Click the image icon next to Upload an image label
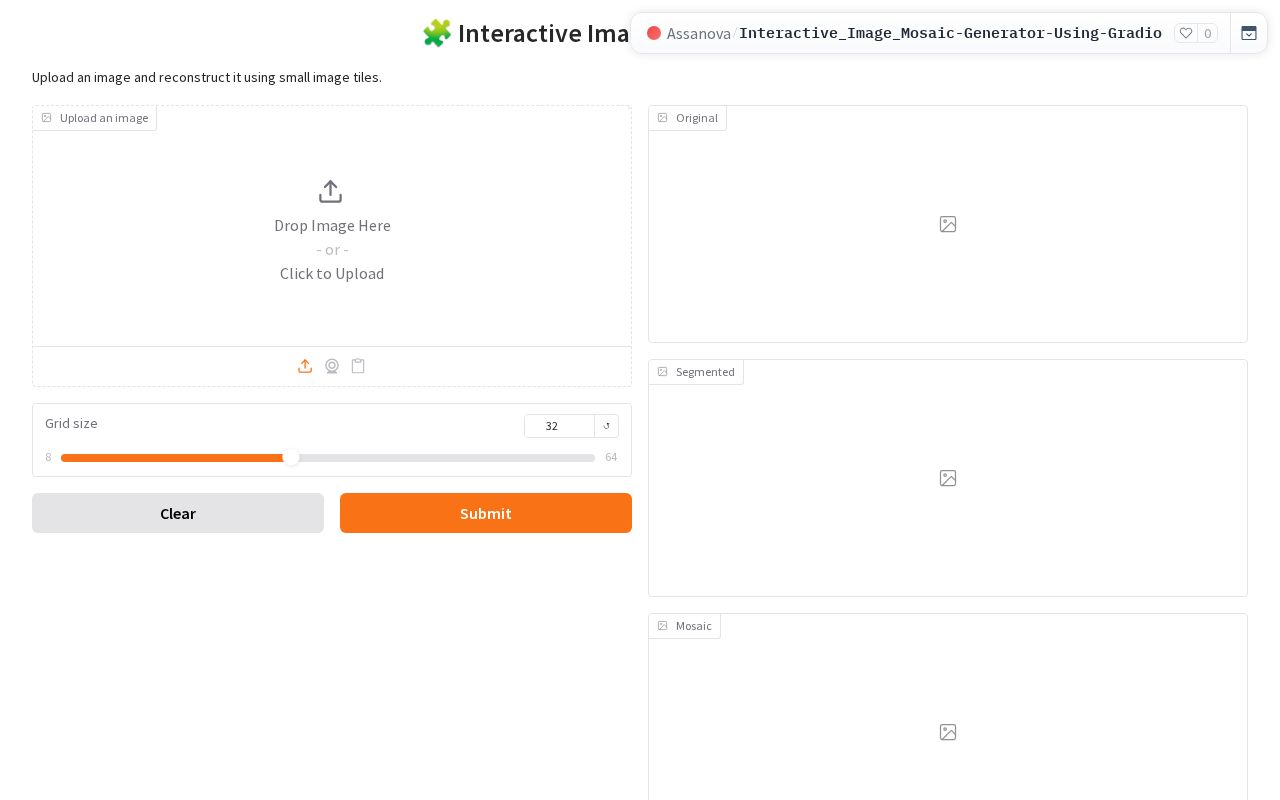Image resolution: width=1280 pixels, height=800 pixels. click(46, 118)
